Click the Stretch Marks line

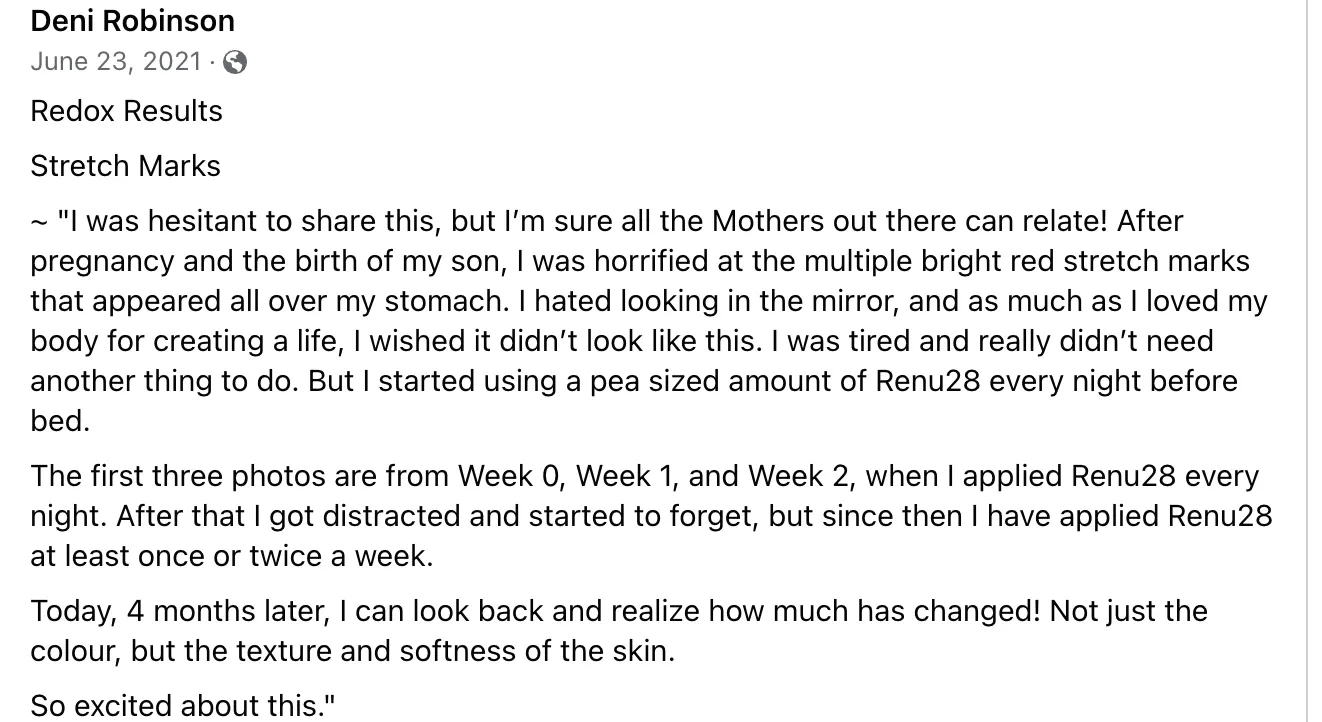click(x=126, y=166)
